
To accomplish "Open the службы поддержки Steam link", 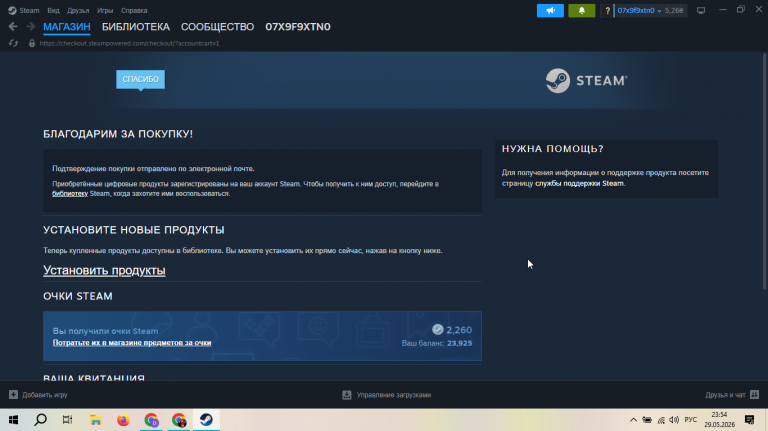I will 579,183.
